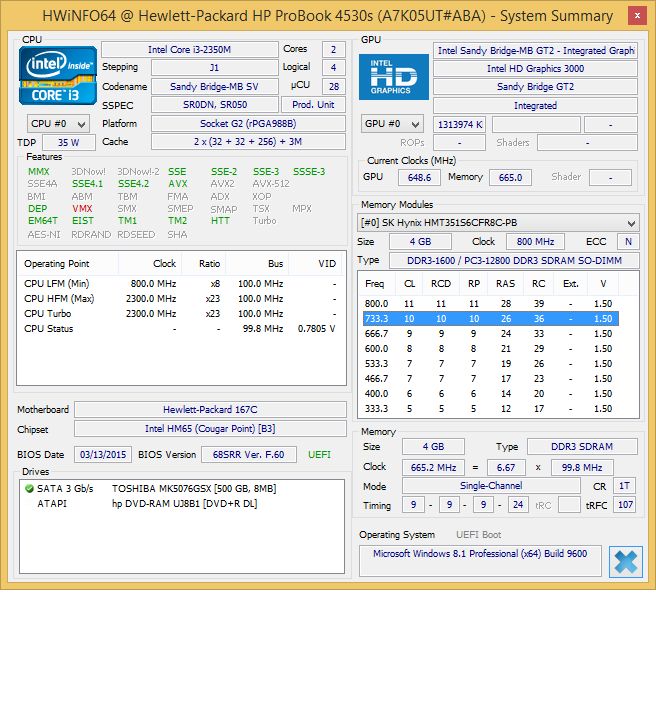Select the 400.0 MHz memory timing row
This screenshot has height=720, width=656.
pos(491,394)
